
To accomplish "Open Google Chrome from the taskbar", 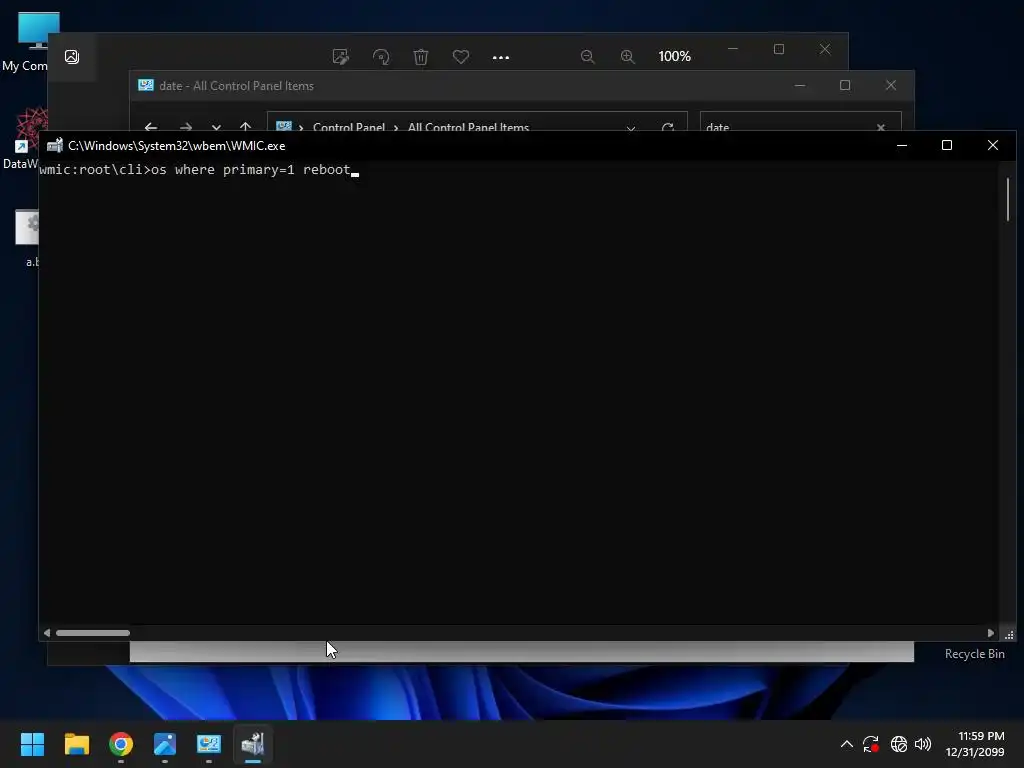I will pos(121,744).
